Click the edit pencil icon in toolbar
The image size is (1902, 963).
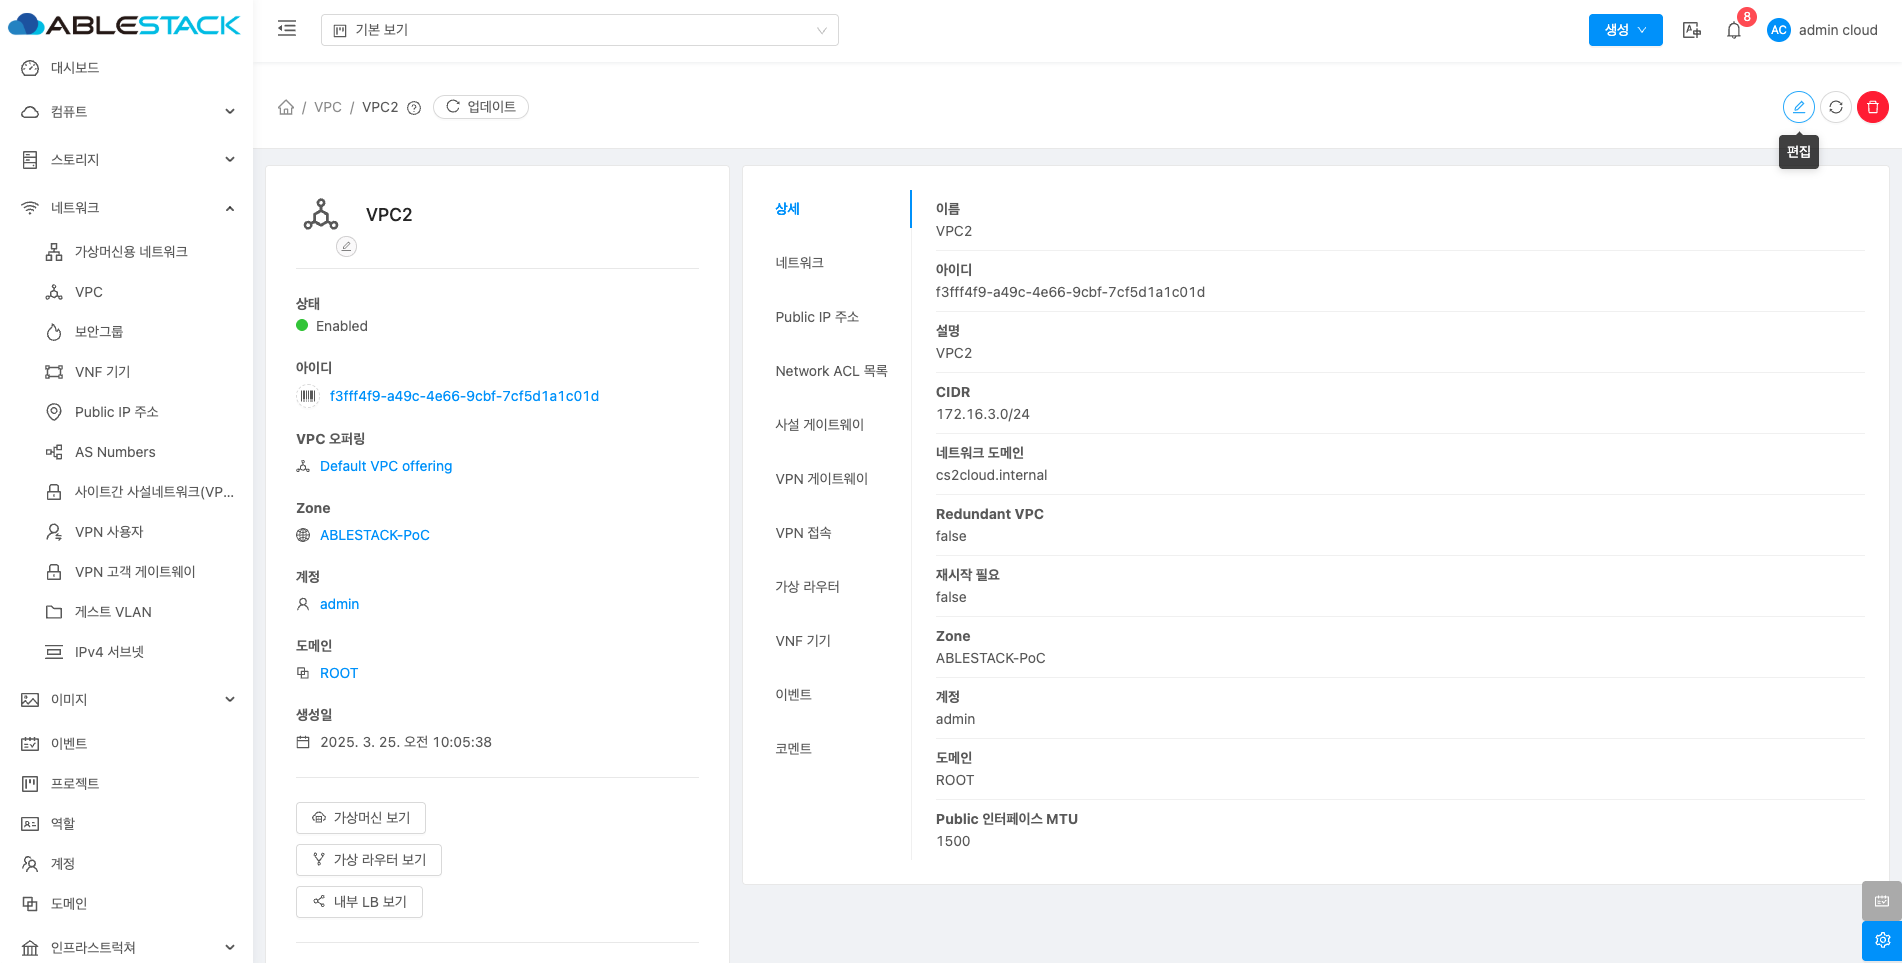(1798, 107)
